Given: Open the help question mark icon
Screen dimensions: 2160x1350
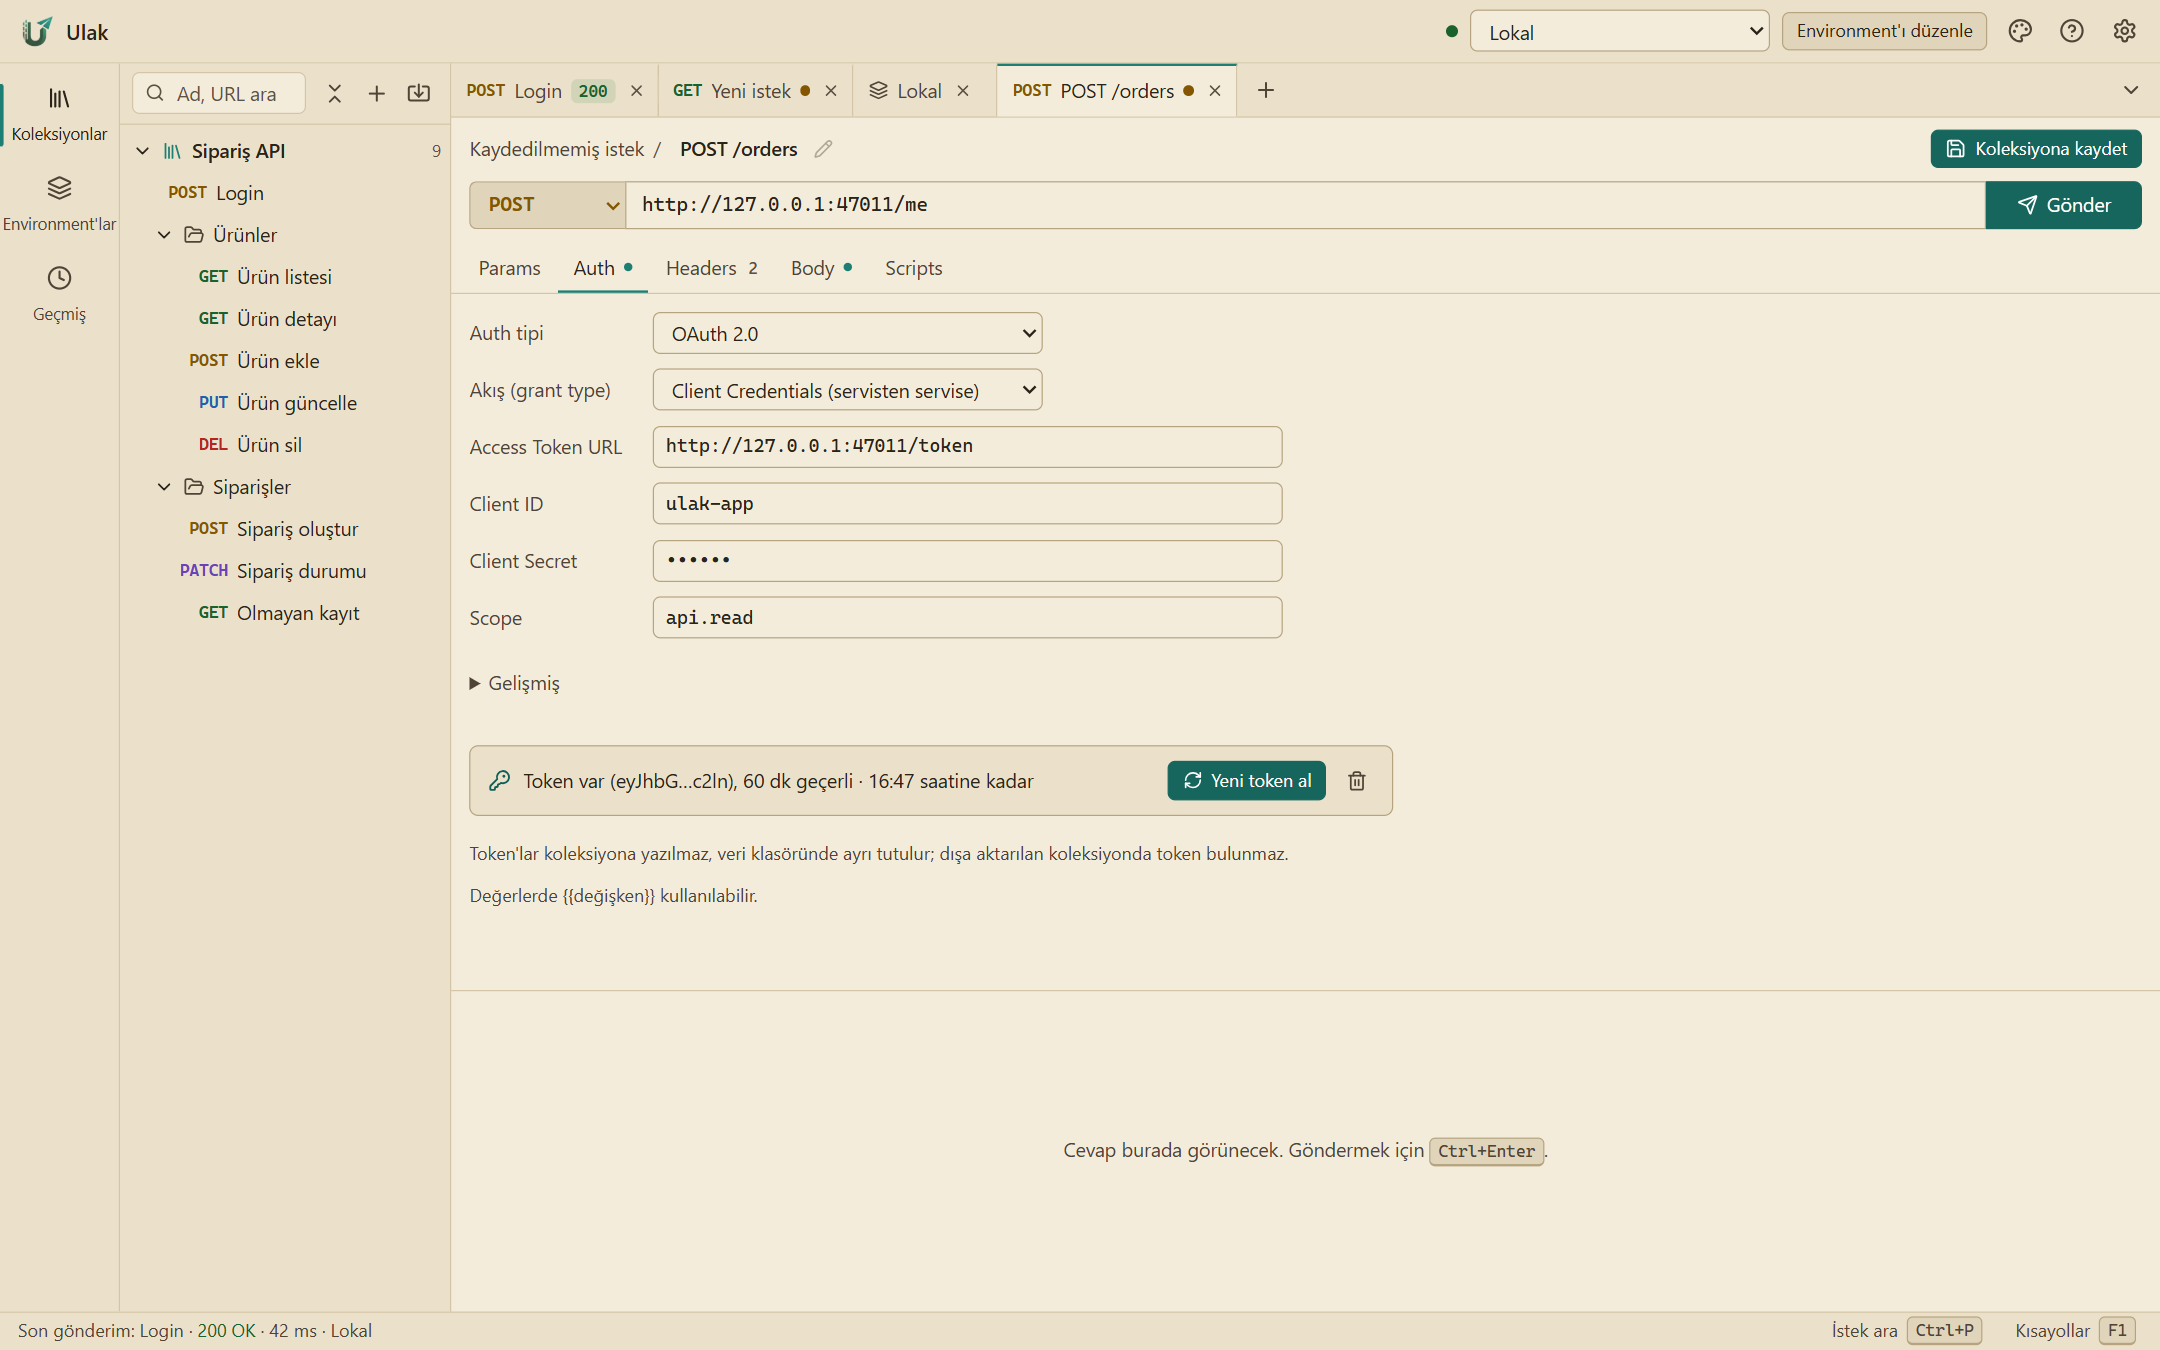Looking at the screenshot, I should click(2072, 31).
